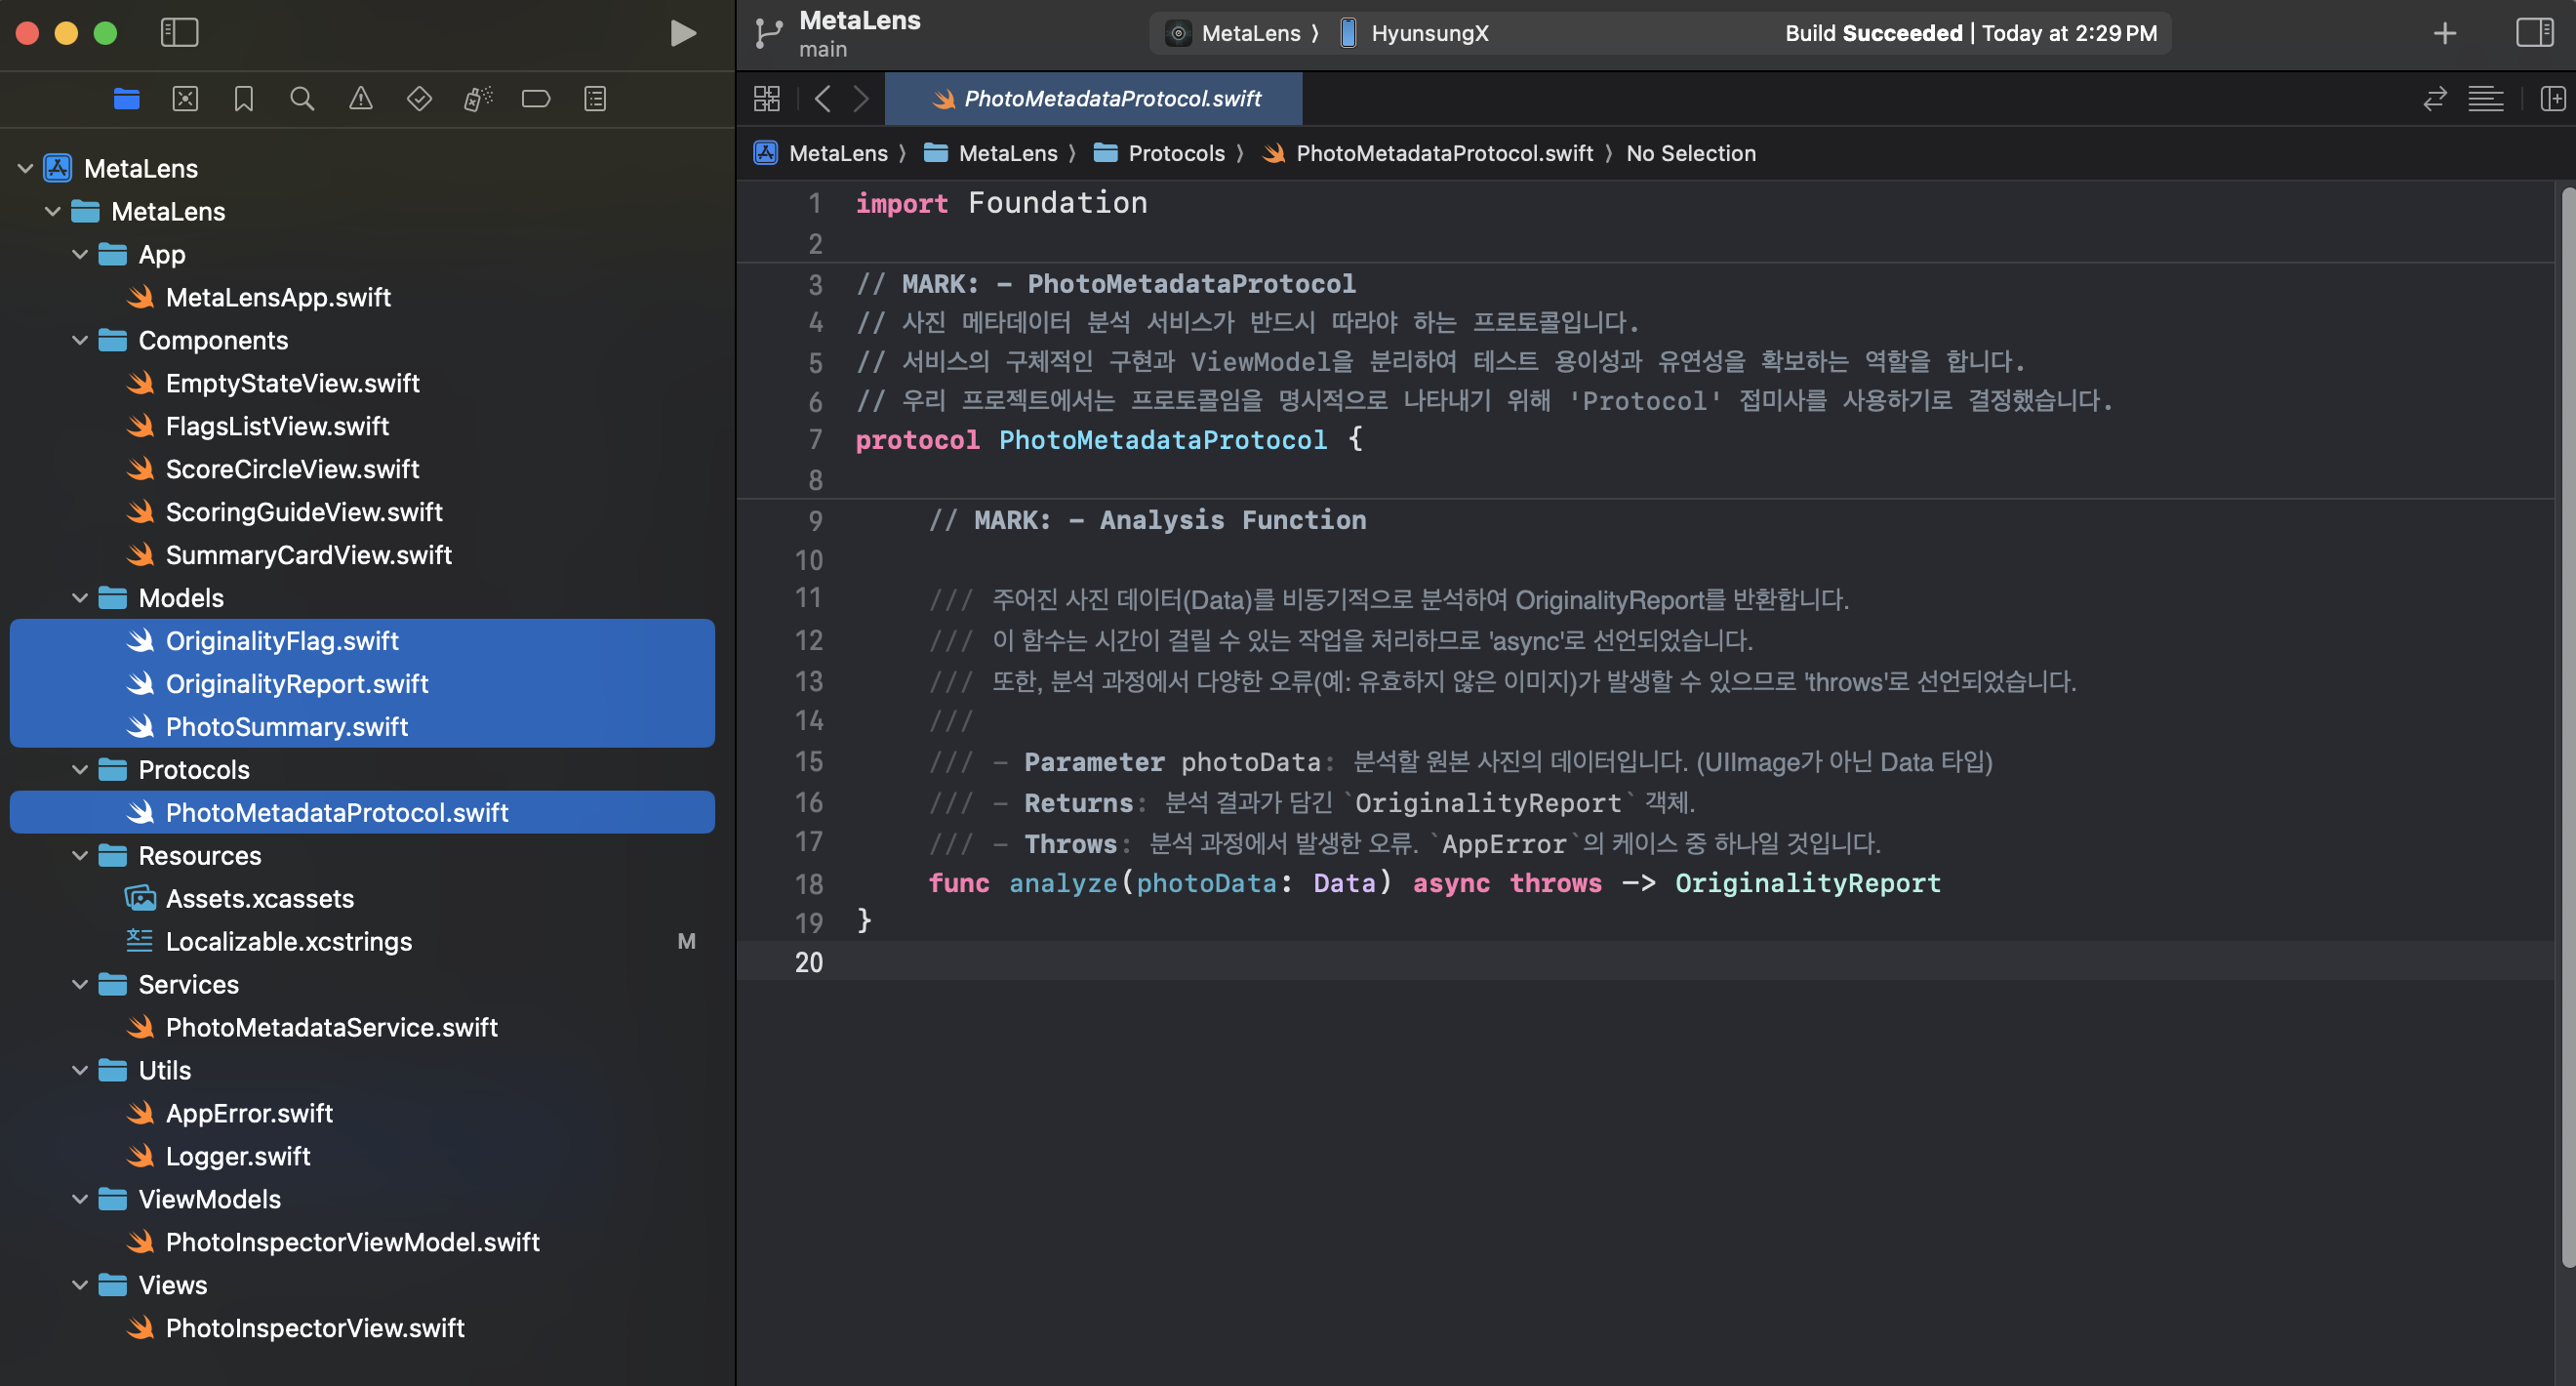Viewport: 2576px width, 1386px height.
Task: Open the source control navigator
Action: tap(185, 98)
